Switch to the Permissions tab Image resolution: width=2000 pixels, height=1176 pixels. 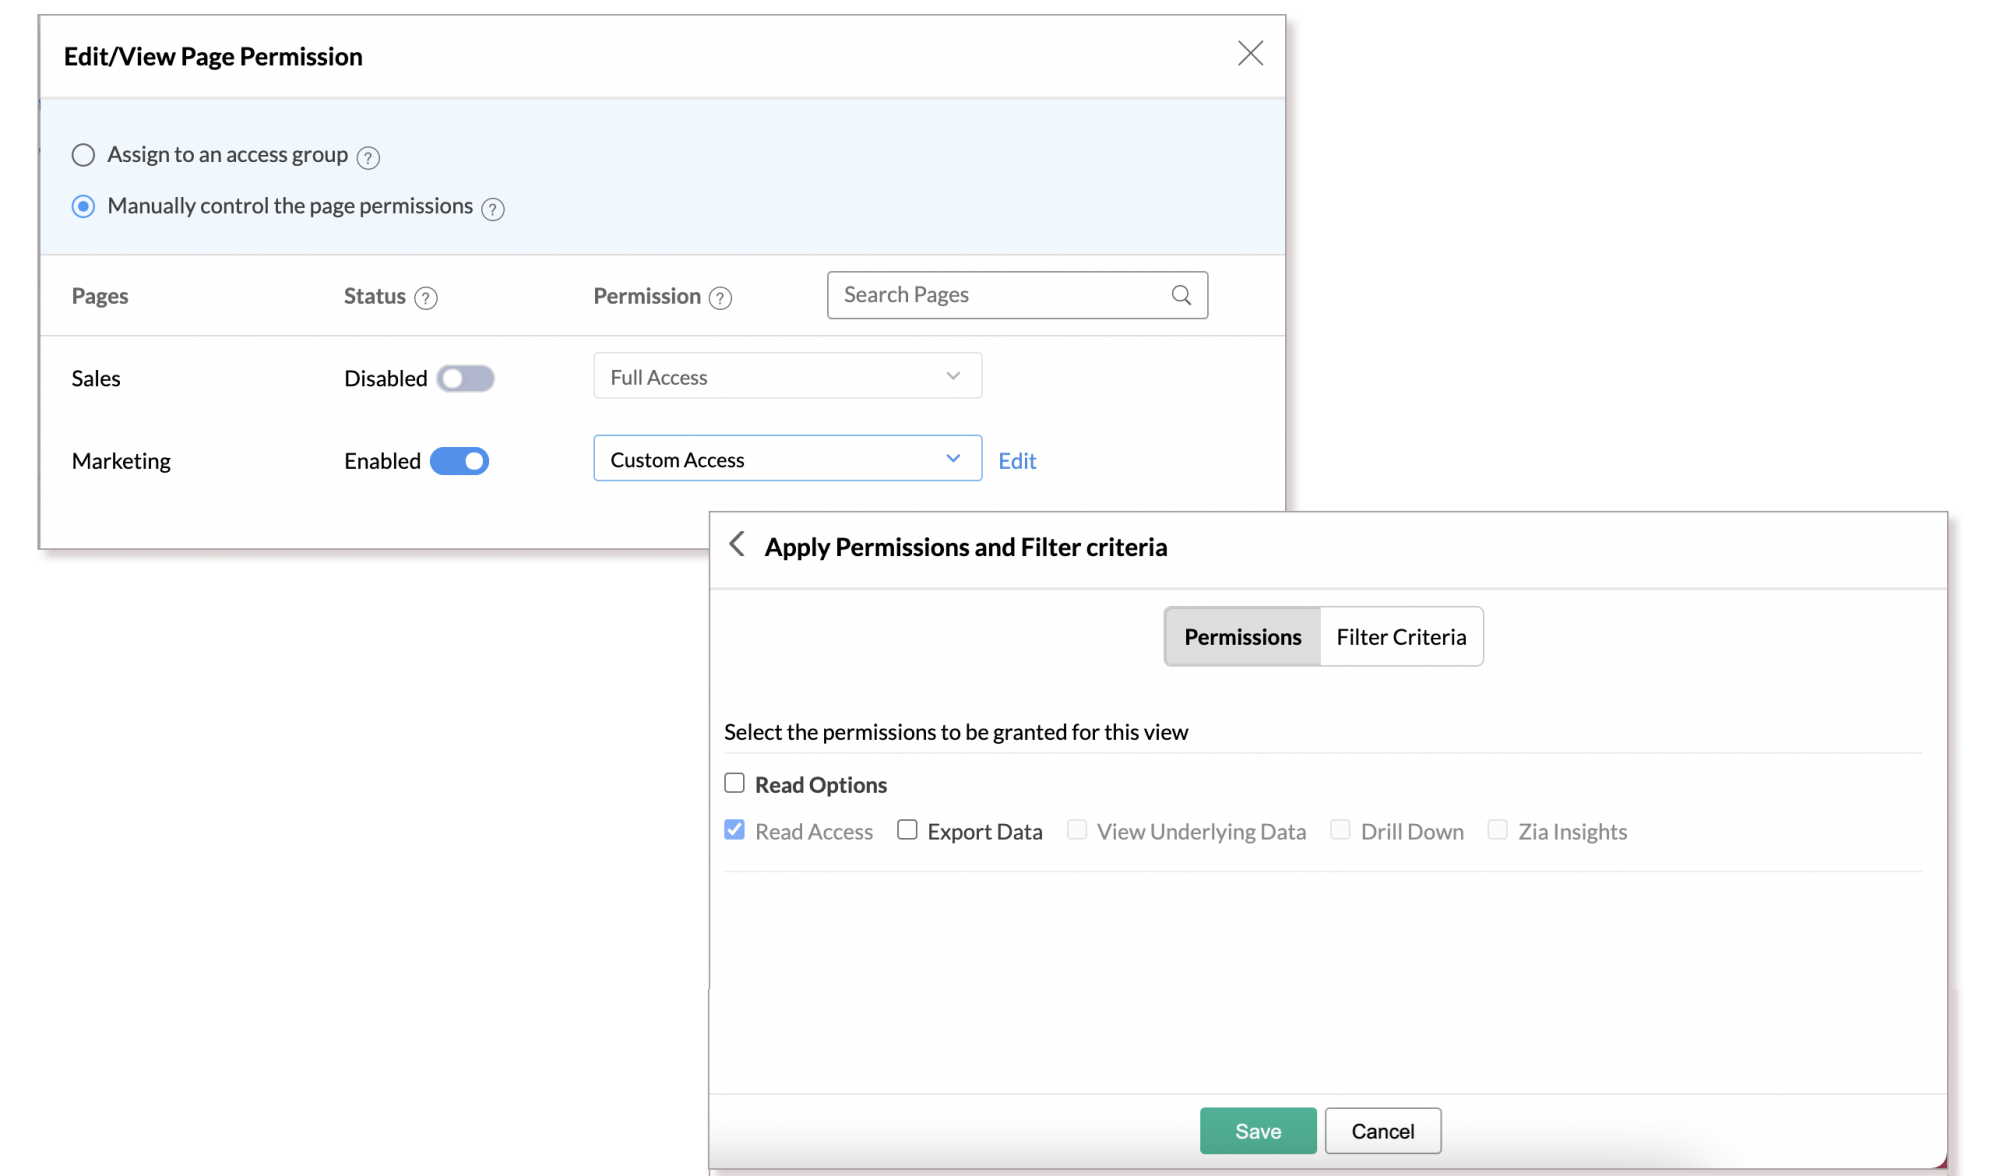[x=1242, y=636]
